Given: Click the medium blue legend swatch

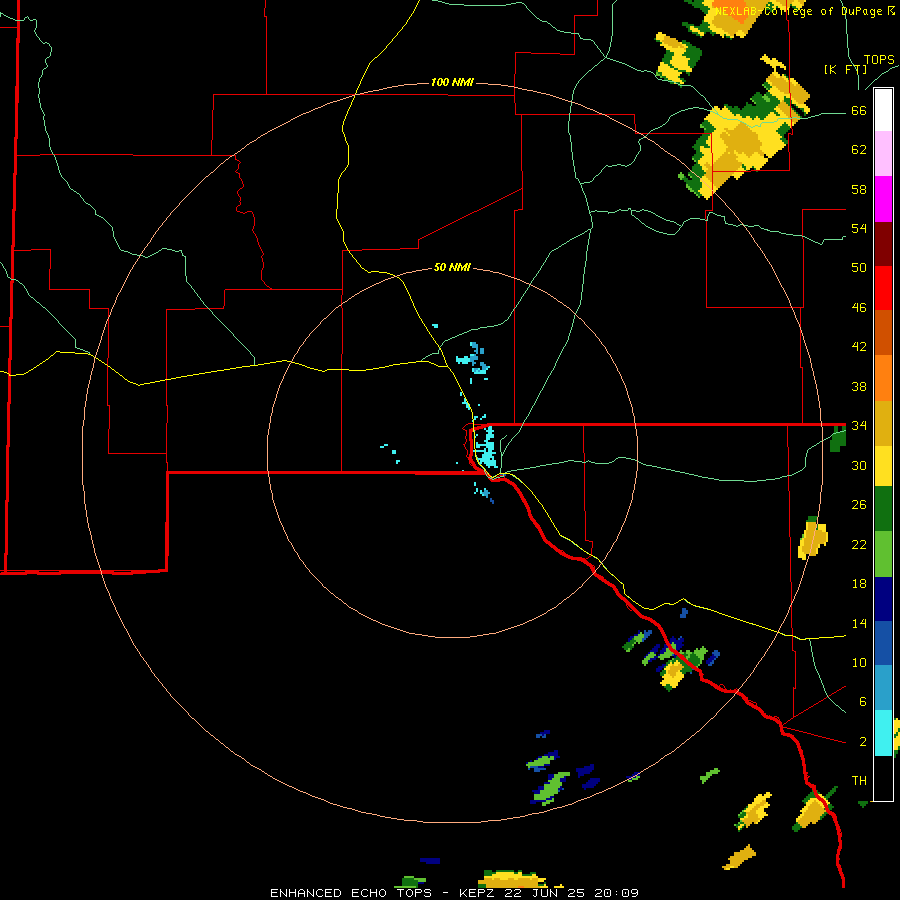Looking at the screenshot, I should pos(883,643).
